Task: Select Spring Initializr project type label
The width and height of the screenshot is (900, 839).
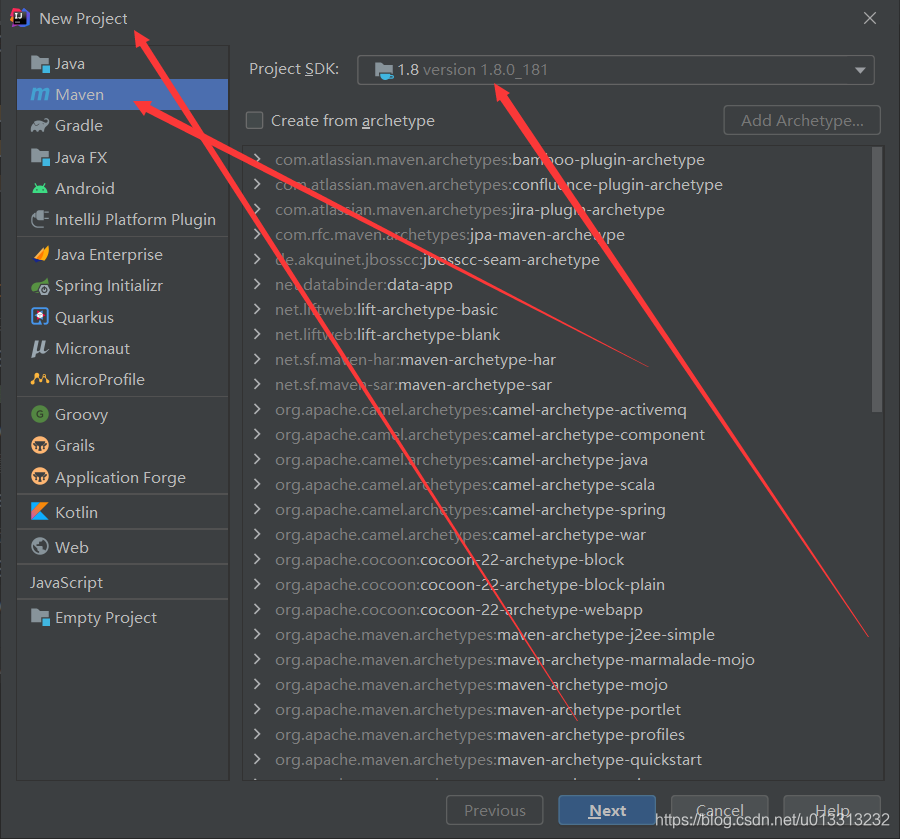Action: (x=109, y=286)
